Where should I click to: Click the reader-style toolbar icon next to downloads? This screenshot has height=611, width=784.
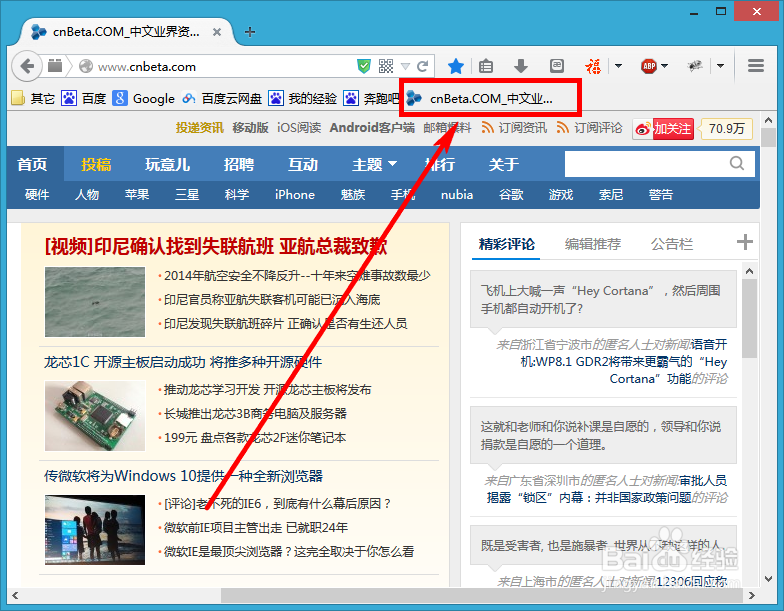[x=556, y=66]
